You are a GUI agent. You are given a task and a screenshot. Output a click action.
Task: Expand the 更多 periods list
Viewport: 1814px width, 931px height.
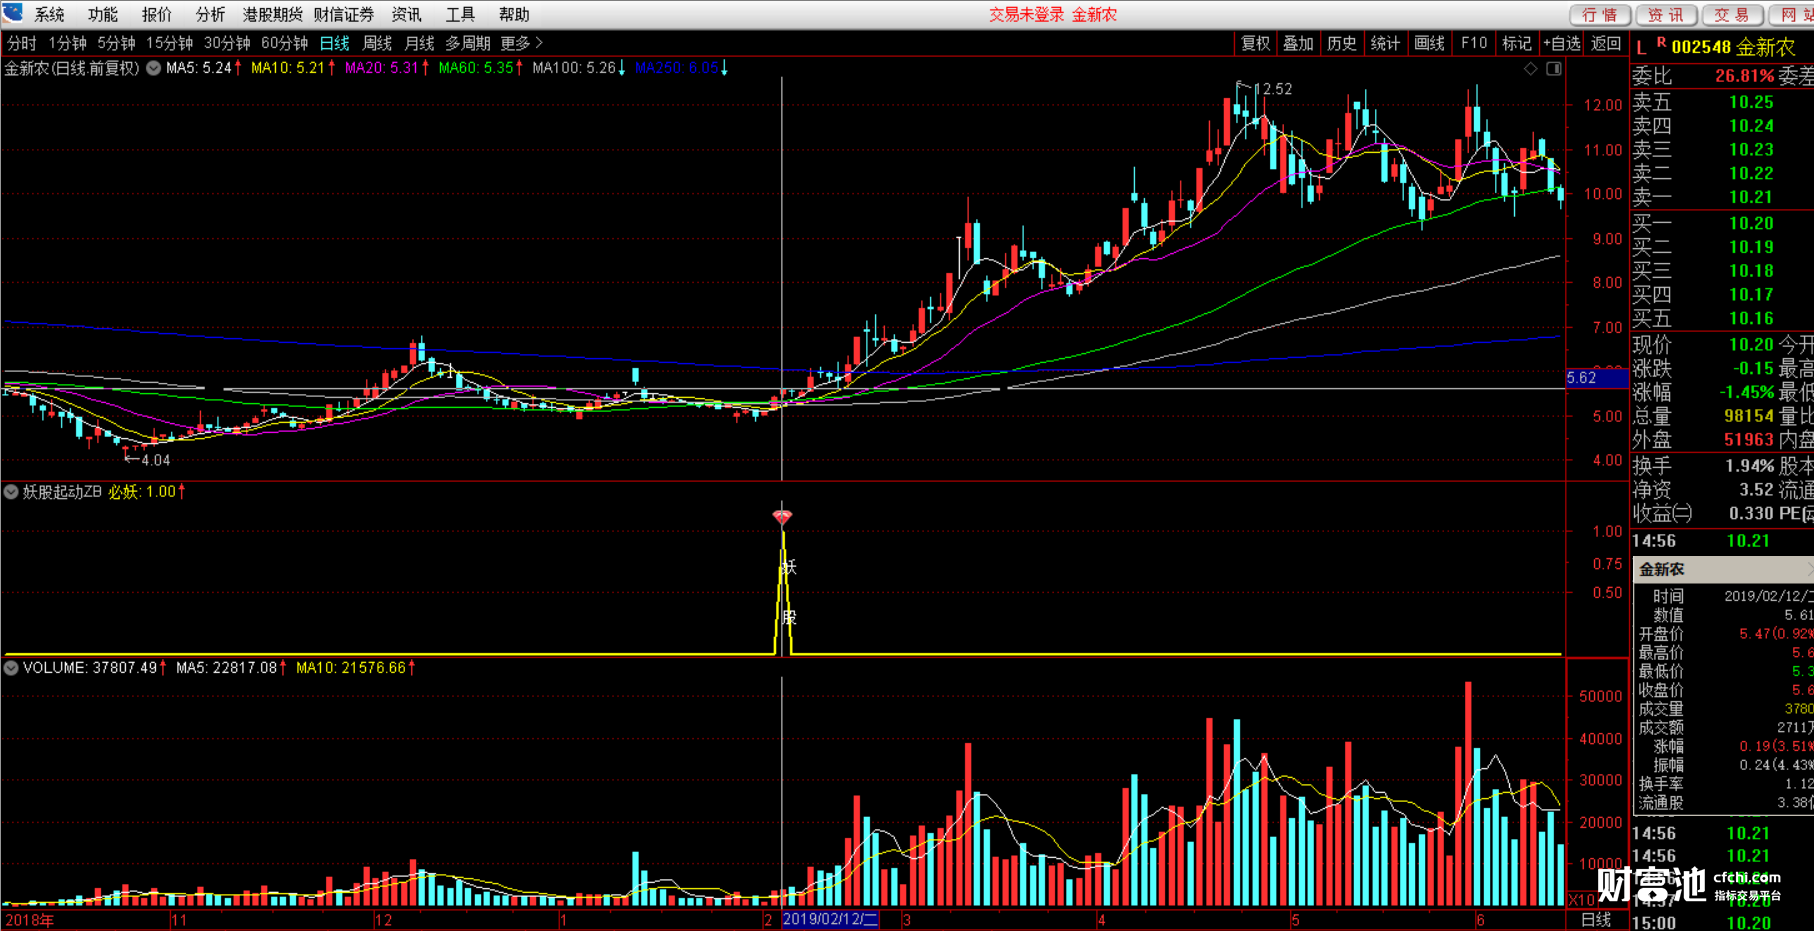pyautogui.click(x=521, y=43)
